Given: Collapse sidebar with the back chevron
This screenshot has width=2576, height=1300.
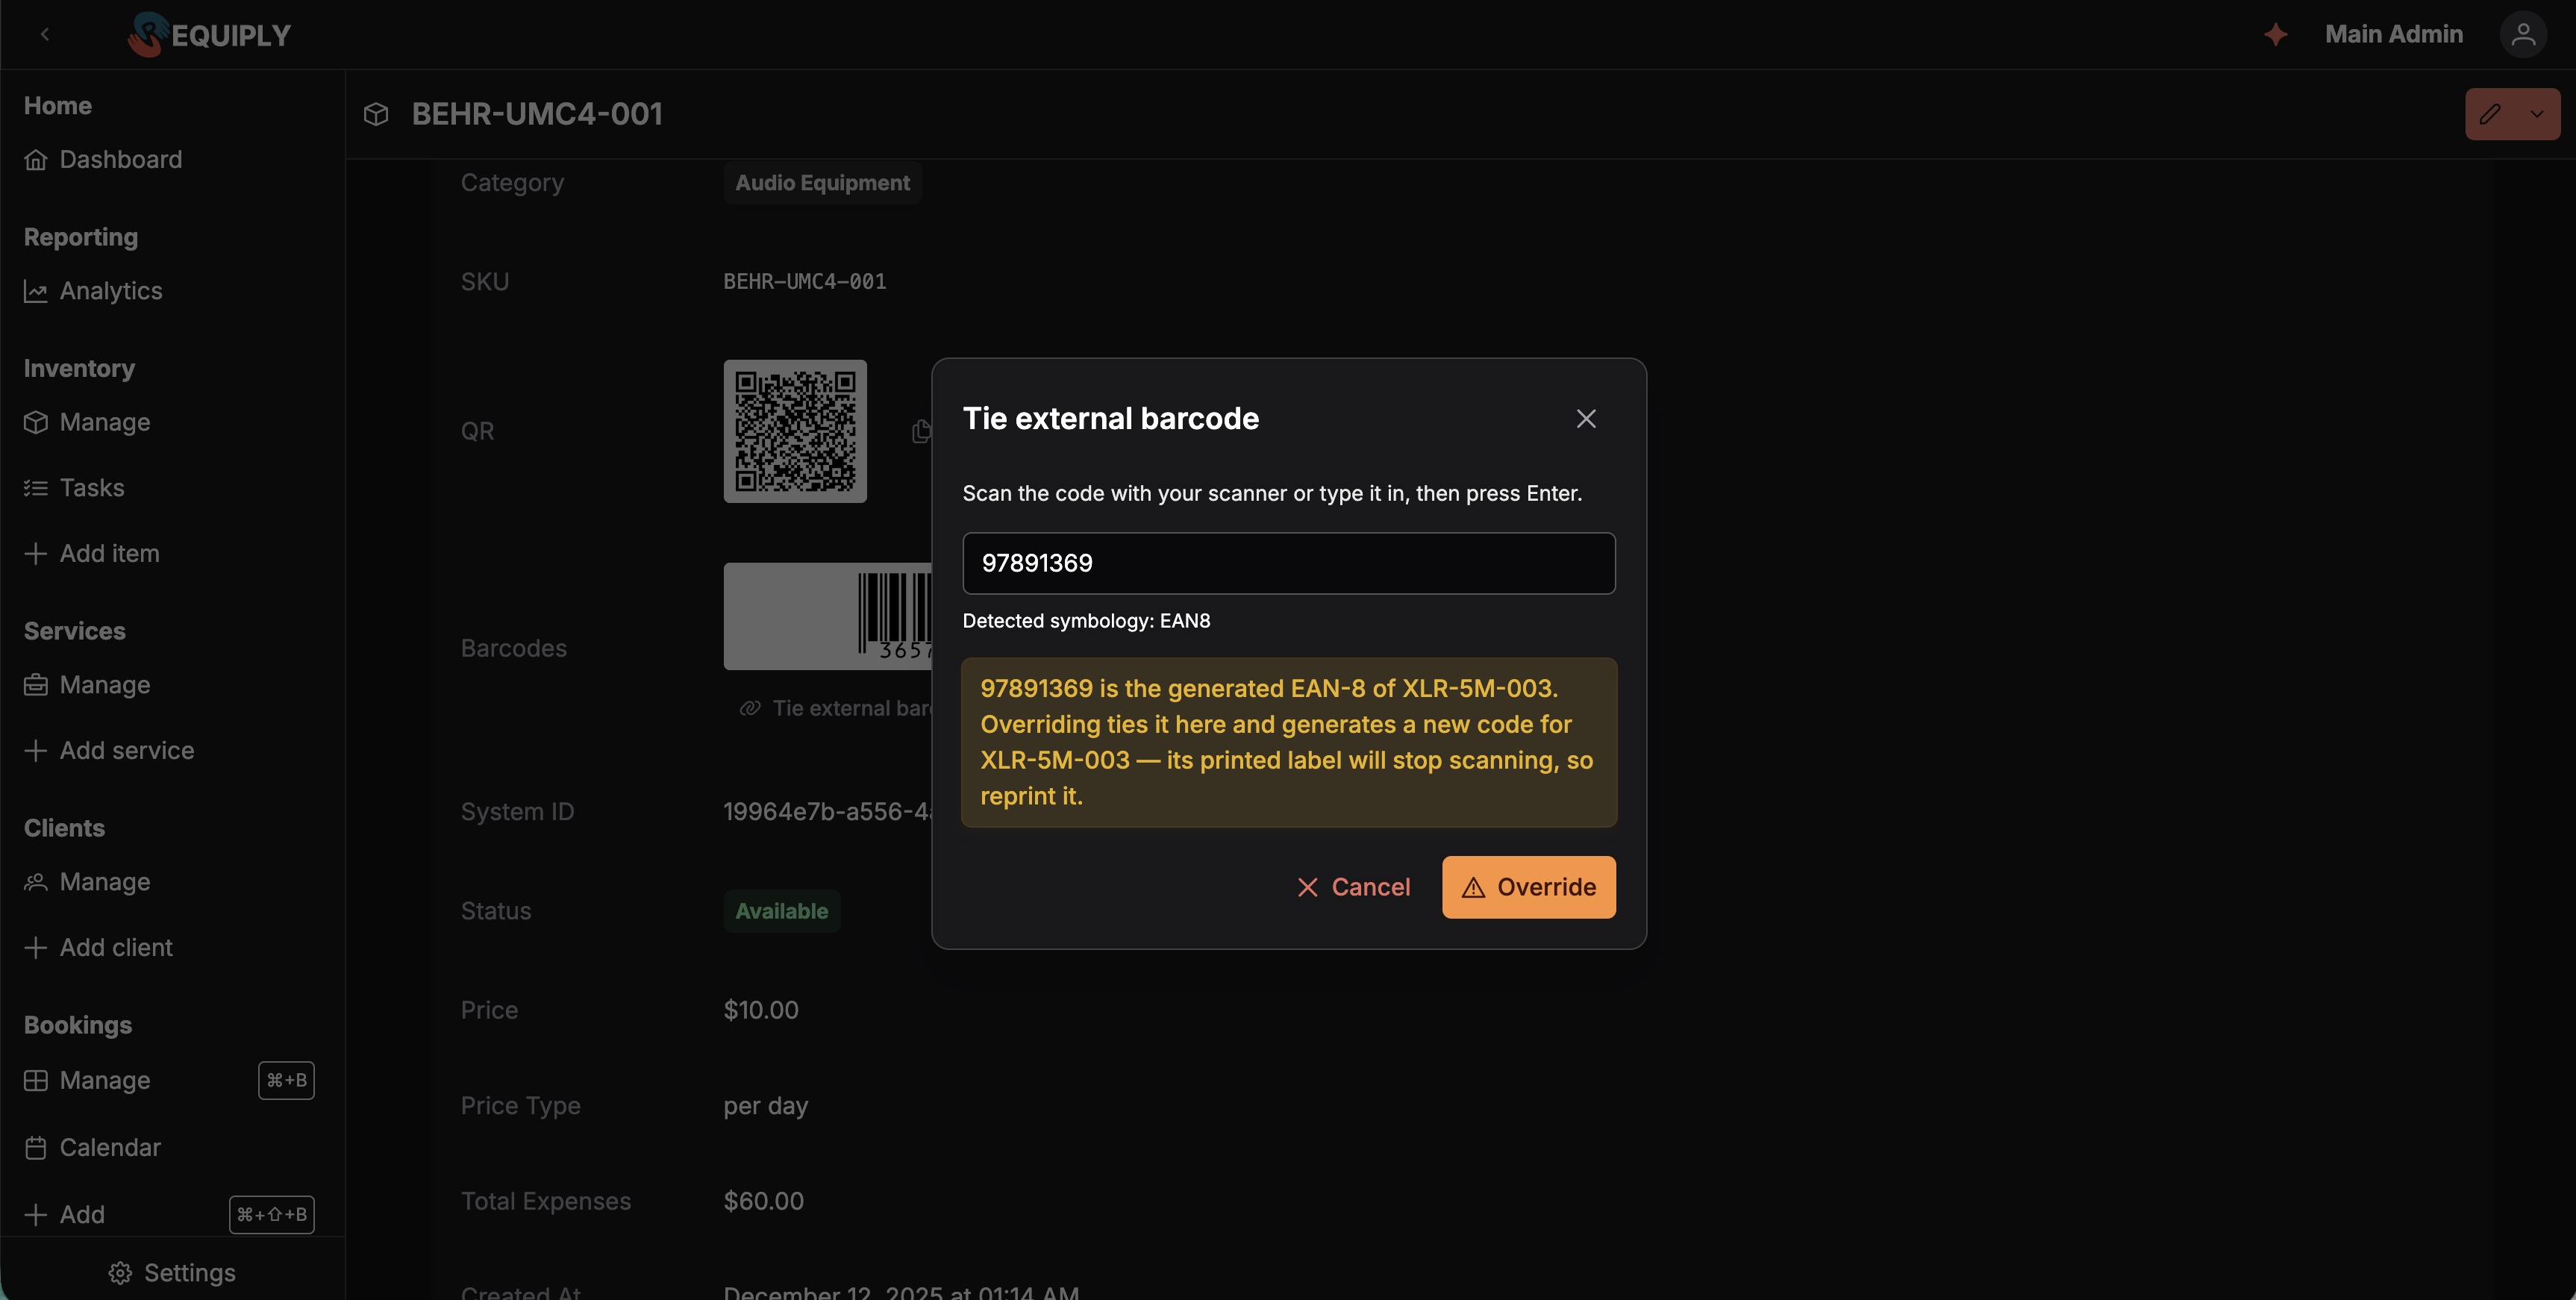Looking at the screenshot, I should click(45, 35).
